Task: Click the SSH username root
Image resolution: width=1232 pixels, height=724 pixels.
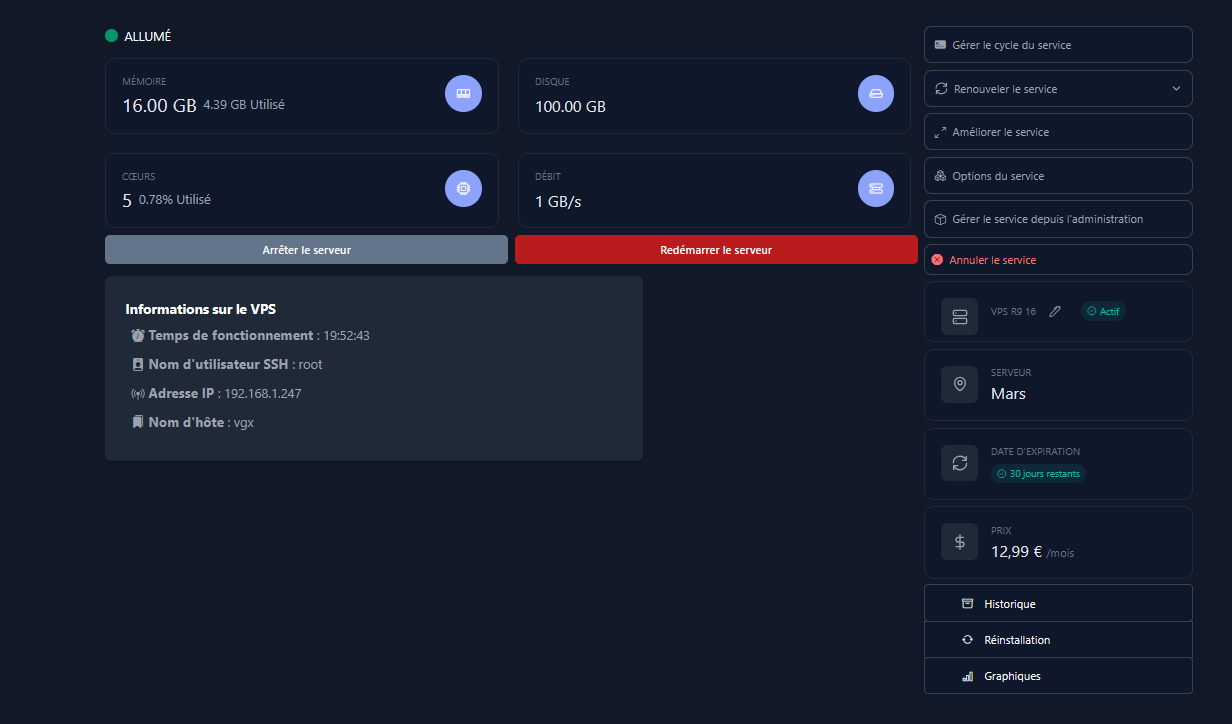Action: click(x=310, y=365)
